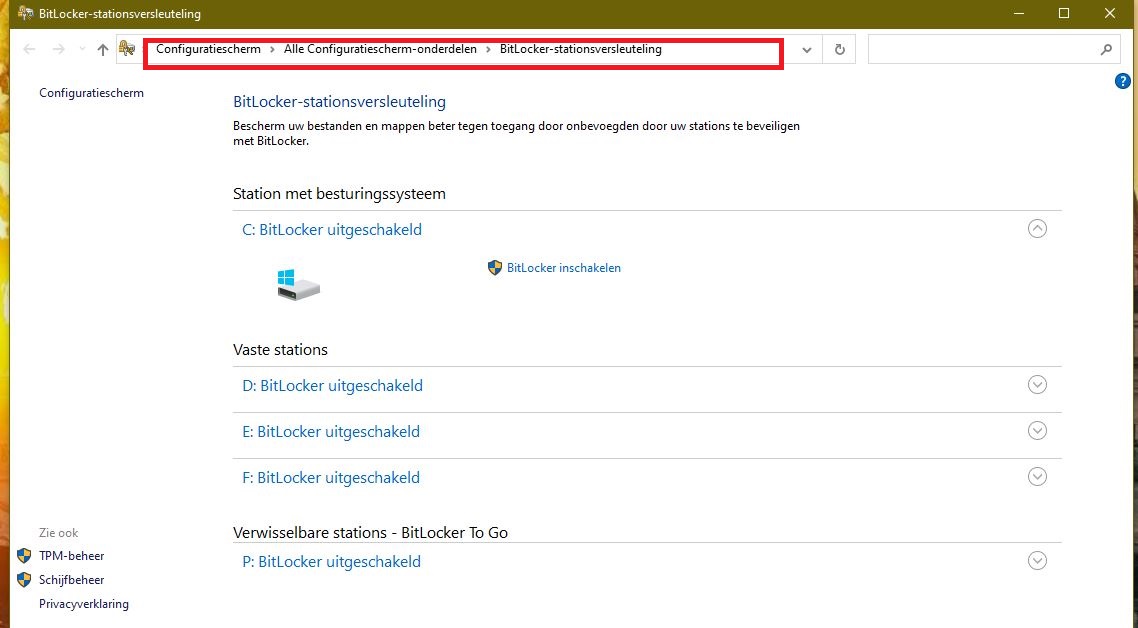
Task: Click the Zie ook label
Action: point(59,533)
